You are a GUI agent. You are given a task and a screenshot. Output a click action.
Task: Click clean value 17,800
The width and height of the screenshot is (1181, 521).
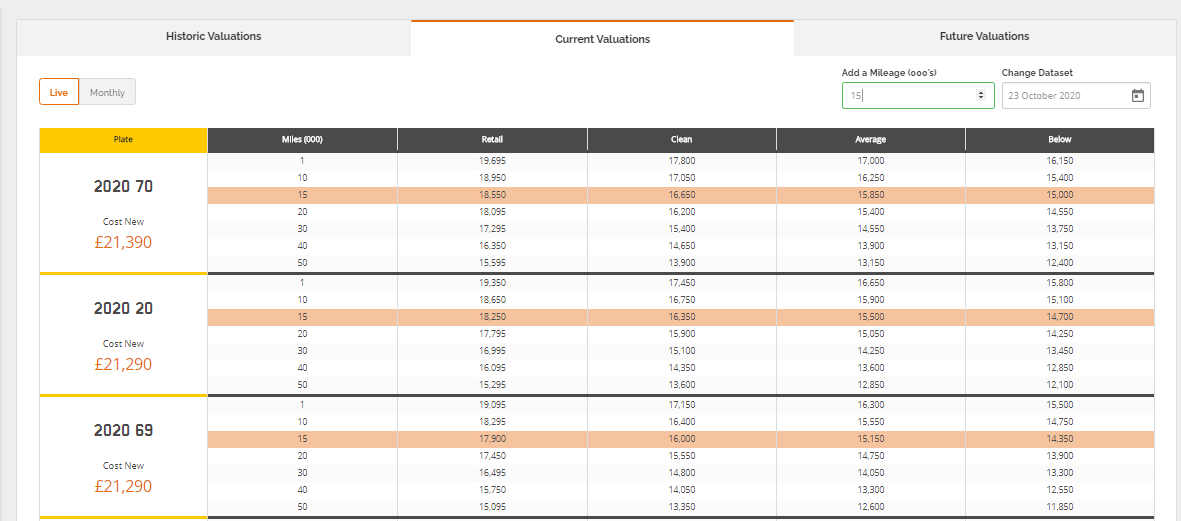pyautogui.click(x=681, y=161)
